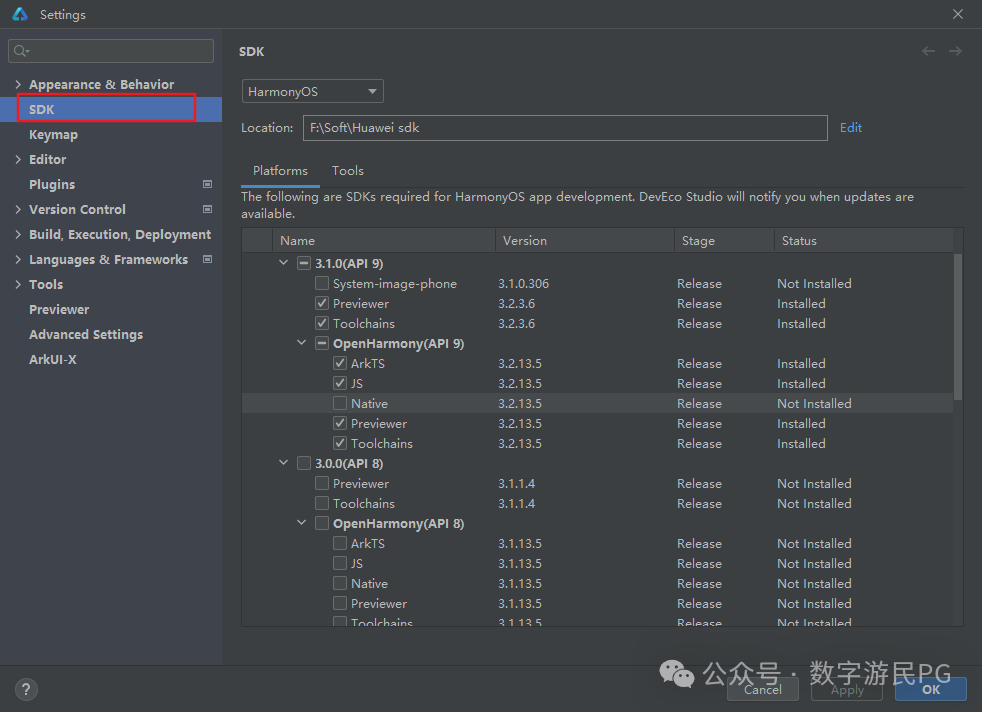
Task: Uncheck Previewer version 3.2.13.5
Action: pos(340,423)
